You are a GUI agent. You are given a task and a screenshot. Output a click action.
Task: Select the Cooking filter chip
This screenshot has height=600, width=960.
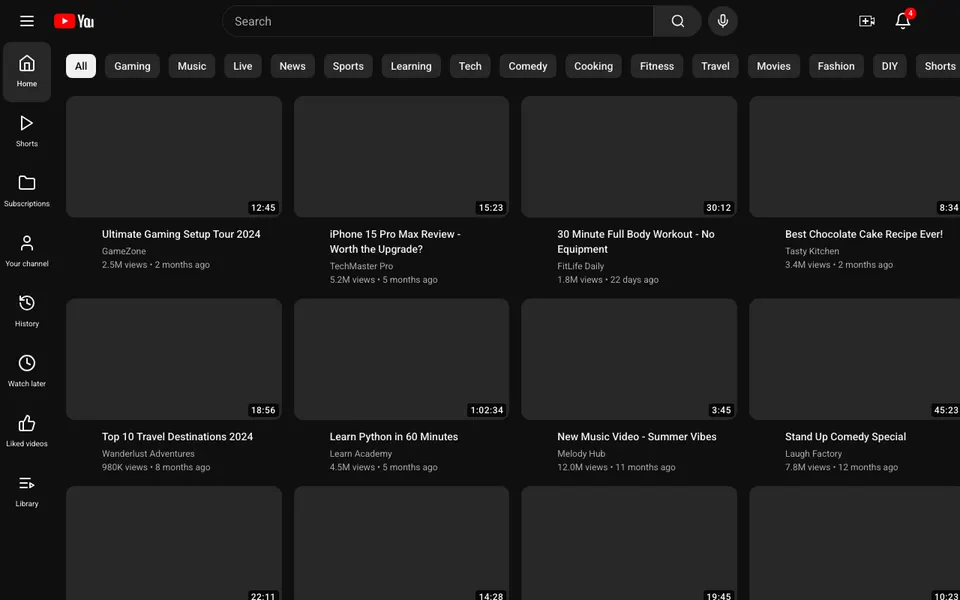593,66
